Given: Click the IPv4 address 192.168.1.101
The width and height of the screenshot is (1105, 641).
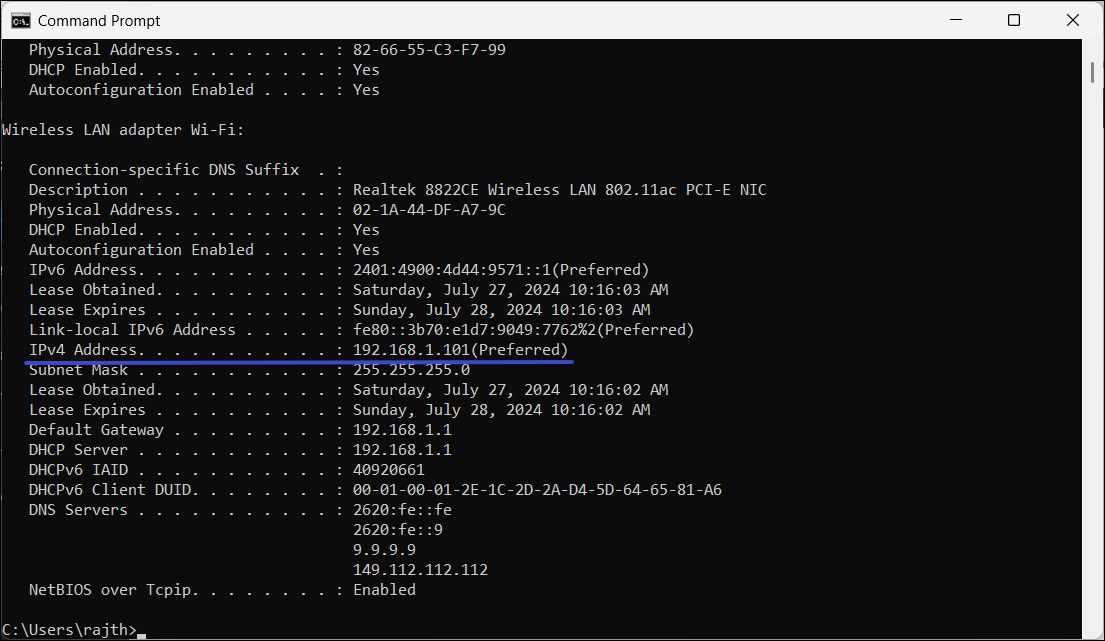Looking at the screenshot, I should point(410,350).
